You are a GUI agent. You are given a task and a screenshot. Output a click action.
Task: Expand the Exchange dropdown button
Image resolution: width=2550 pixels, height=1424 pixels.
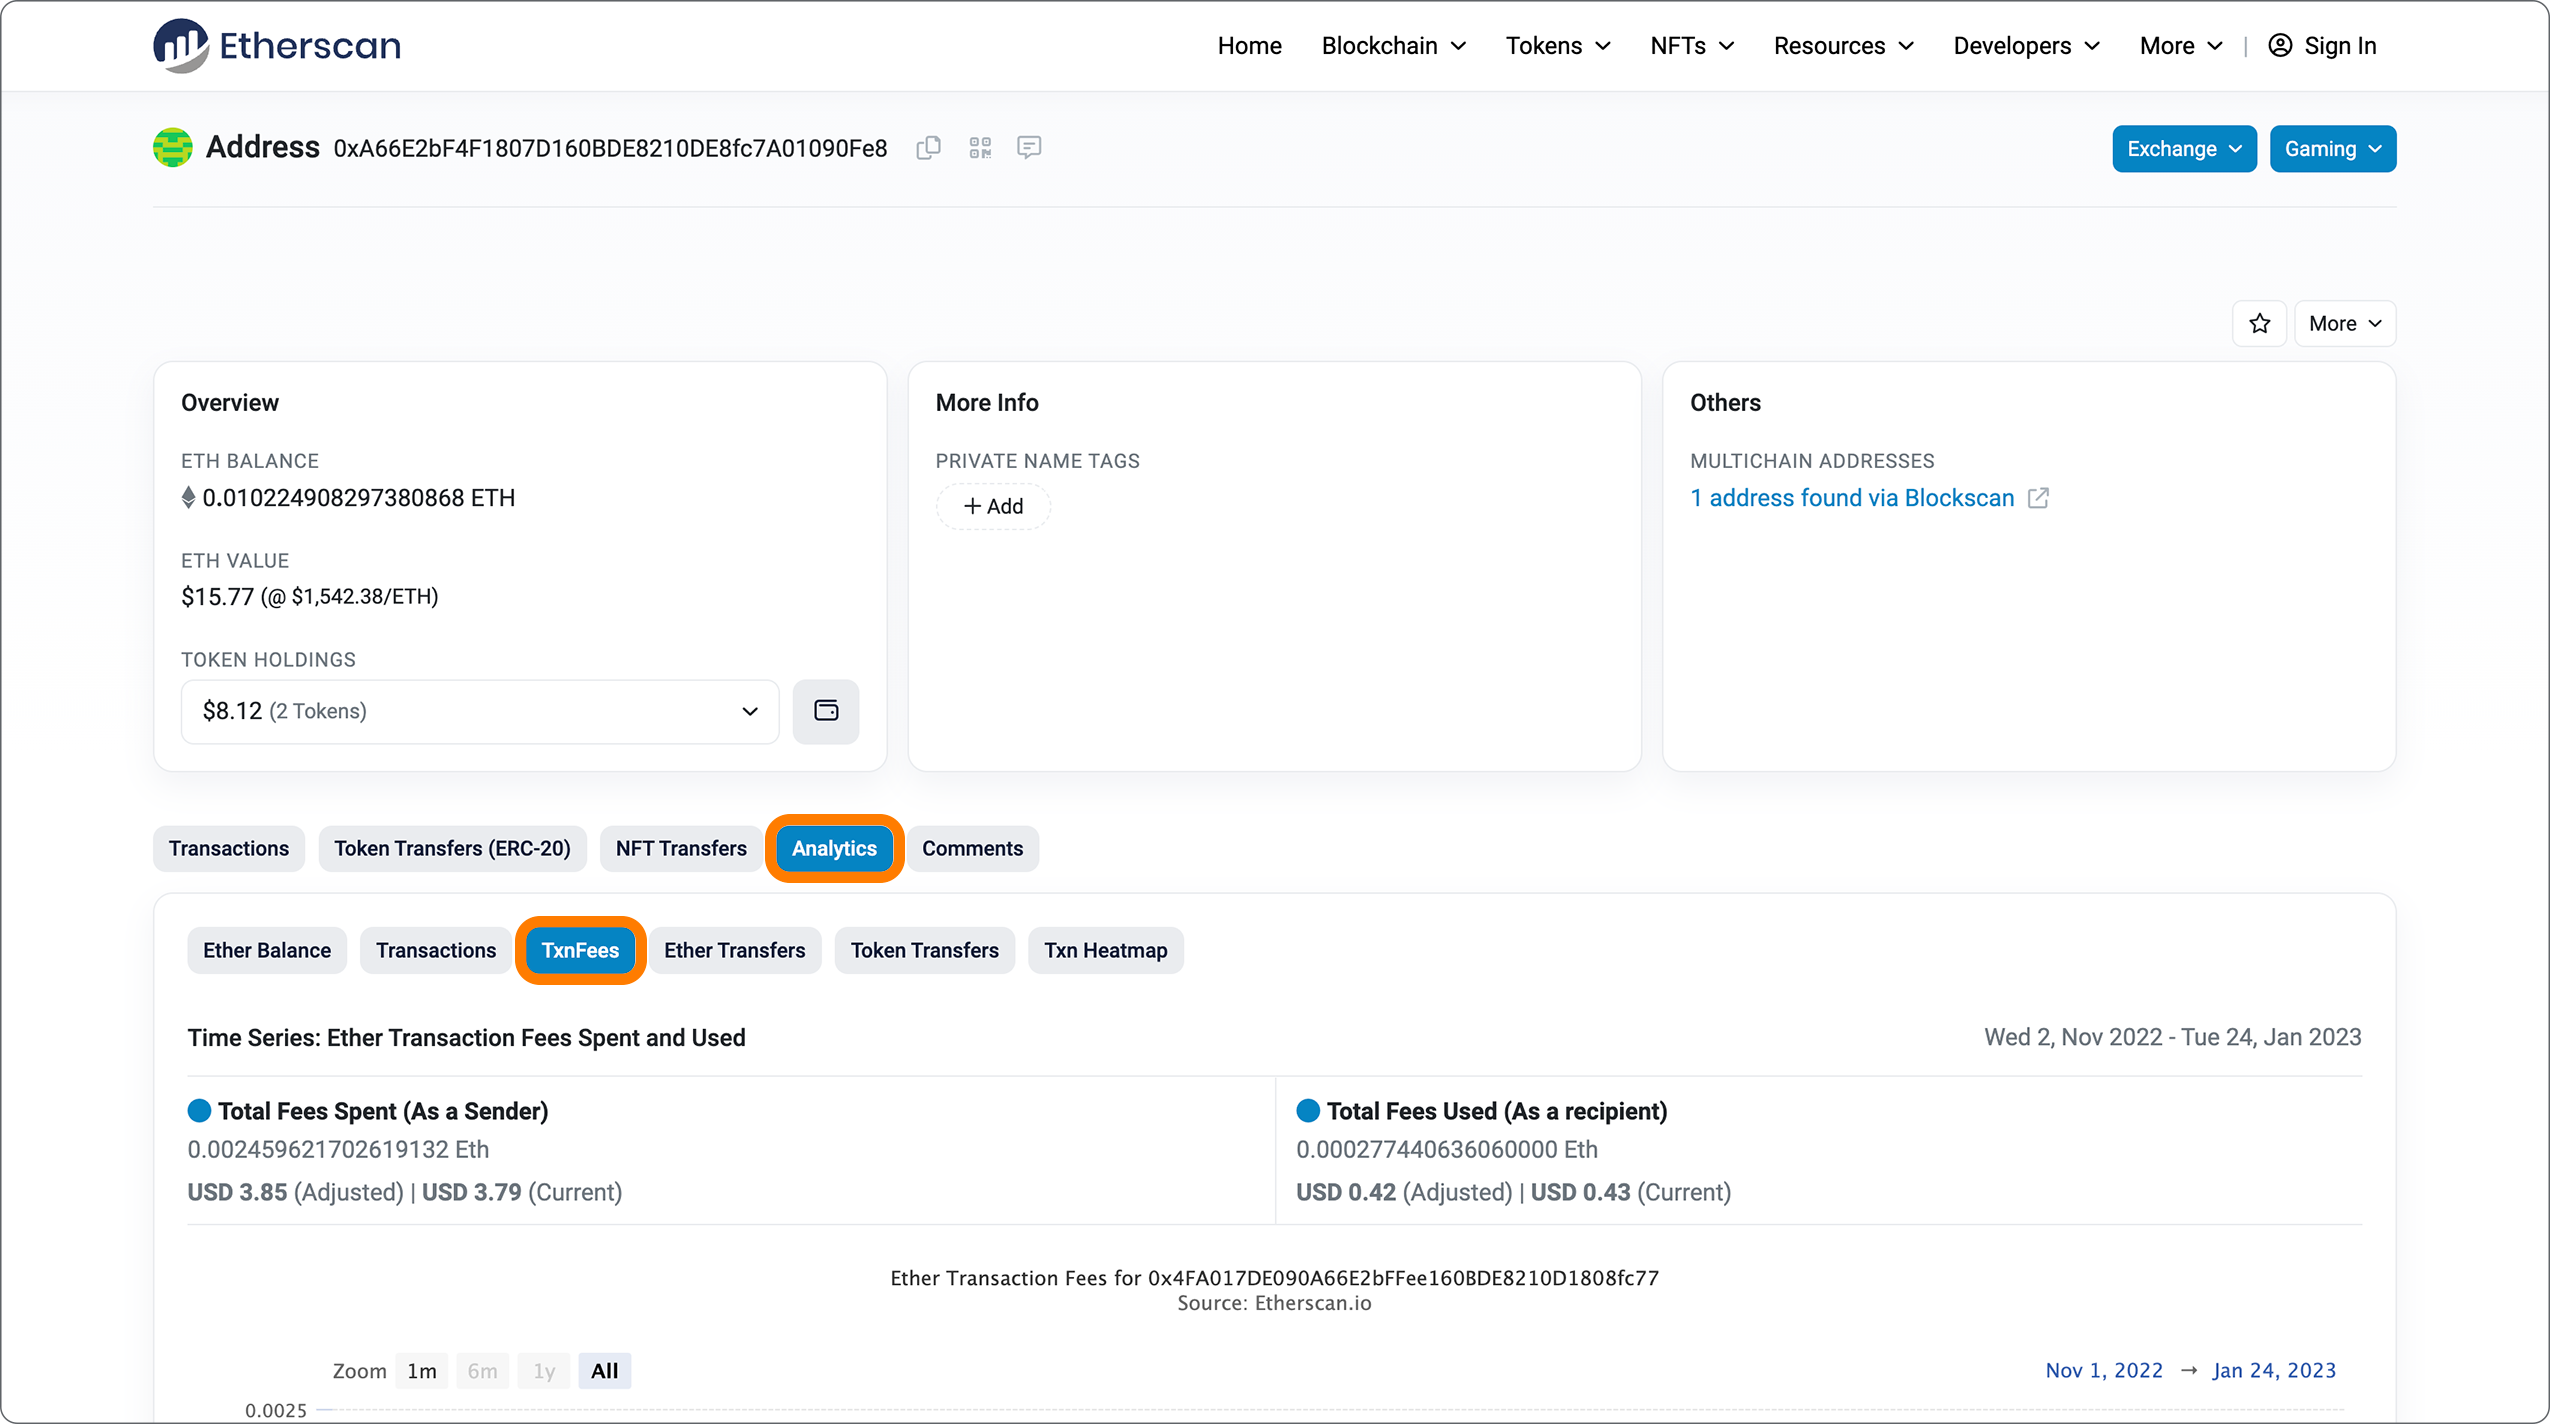(2184, 149)
